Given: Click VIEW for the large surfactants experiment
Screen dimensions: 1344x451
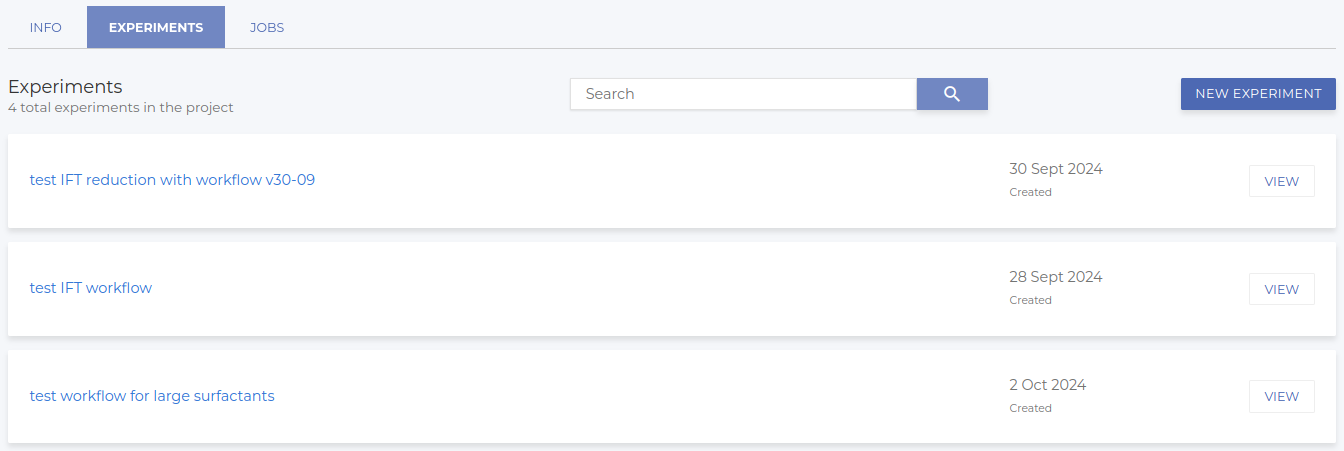Looking at the screenshot, I should [1281, 396].
